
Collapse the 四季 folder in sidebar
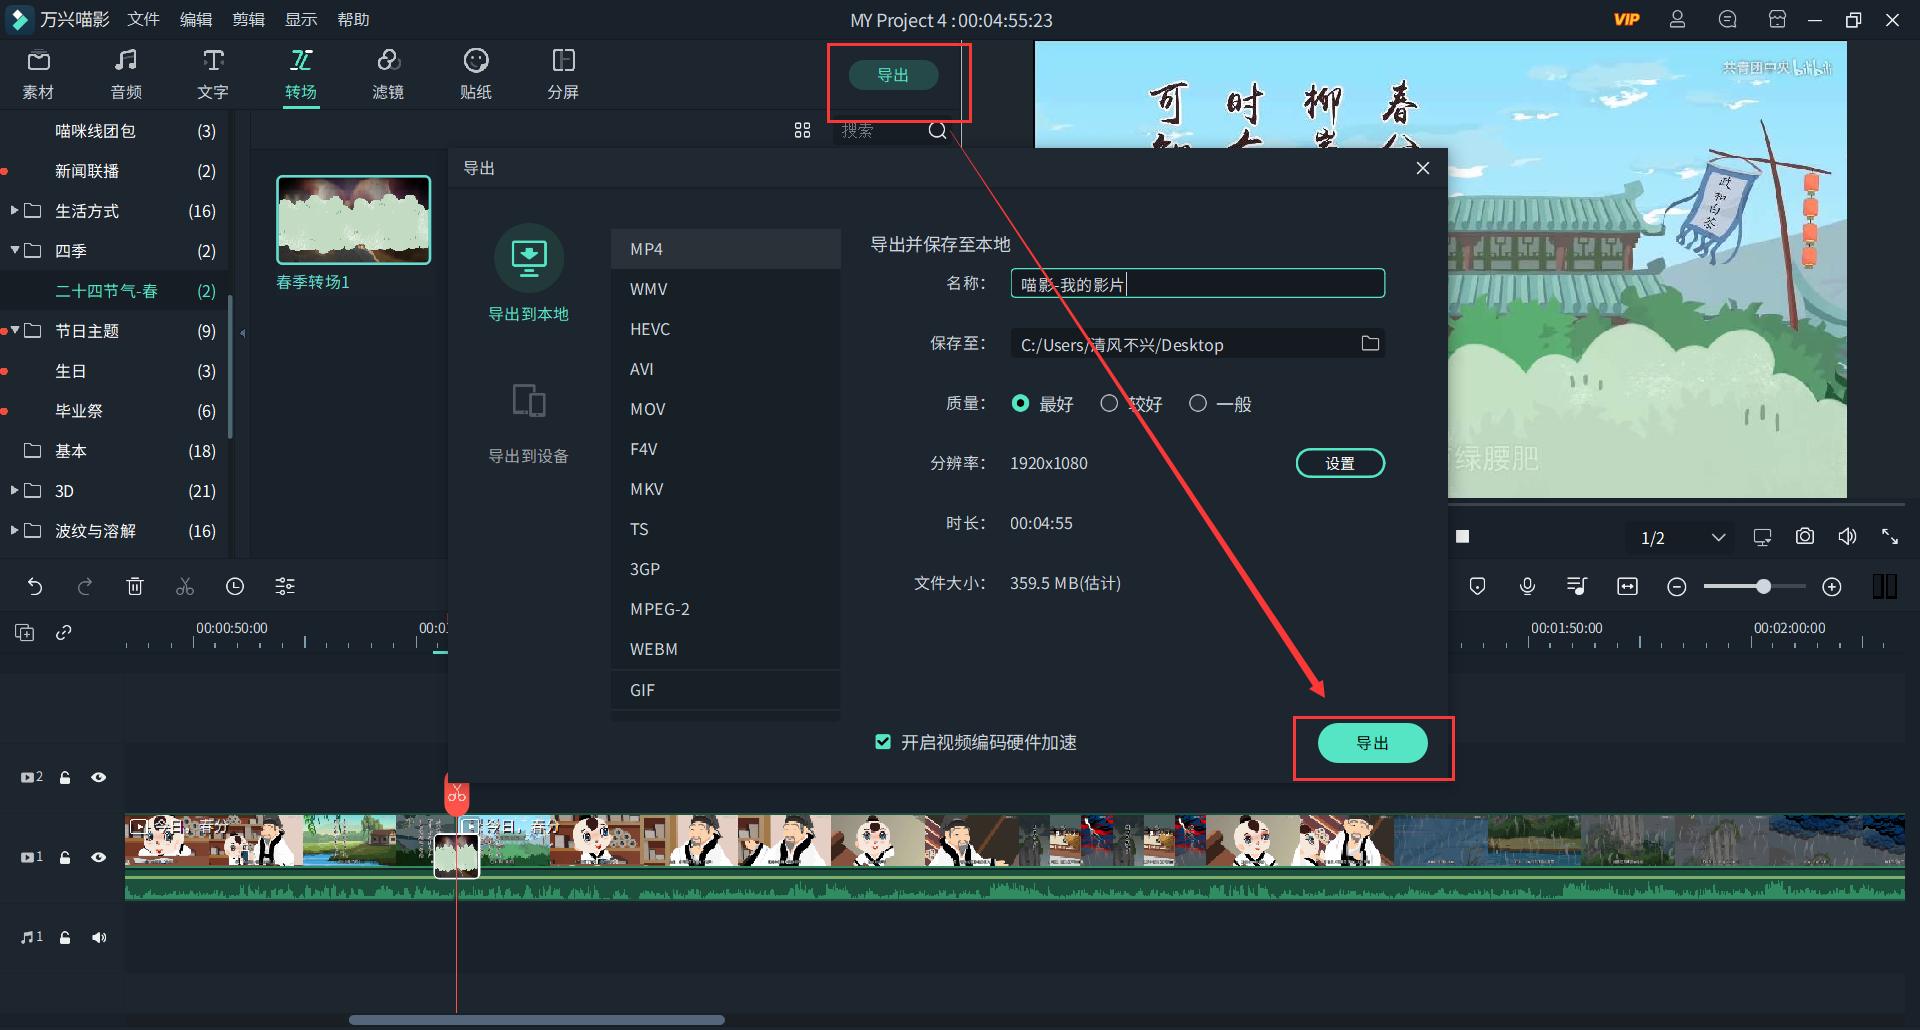[x=15, y=251]
